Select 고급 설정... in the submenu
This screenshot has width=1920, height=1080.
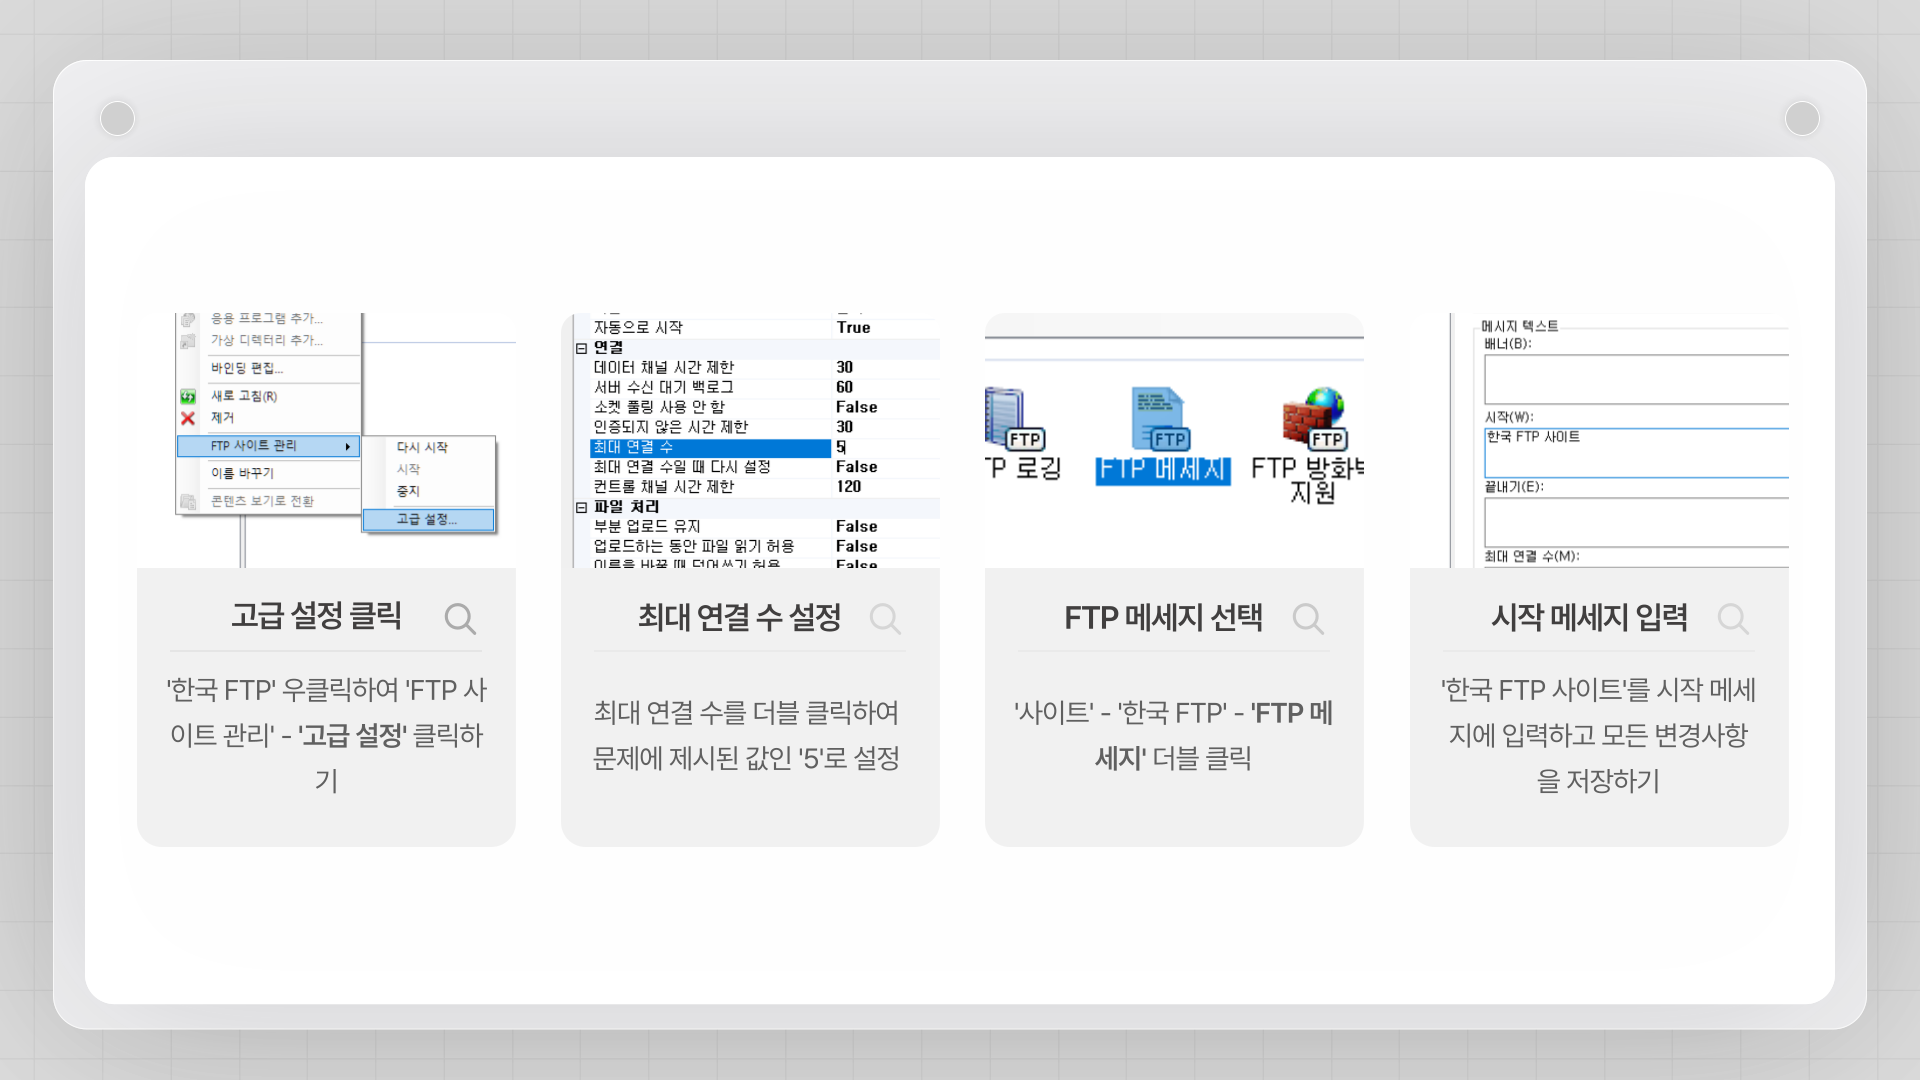[x=427, y=519]
